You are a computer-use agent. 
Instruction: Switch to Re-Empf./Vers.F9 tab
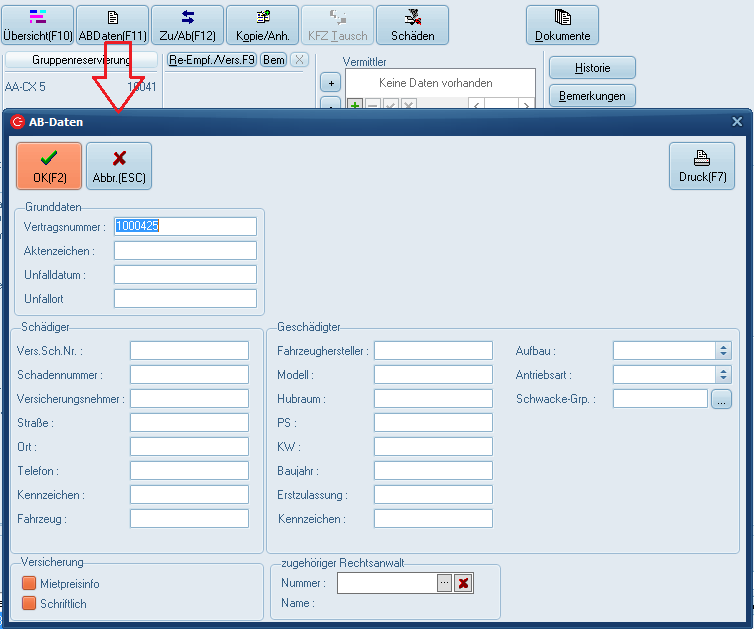[x=211, y=60]
